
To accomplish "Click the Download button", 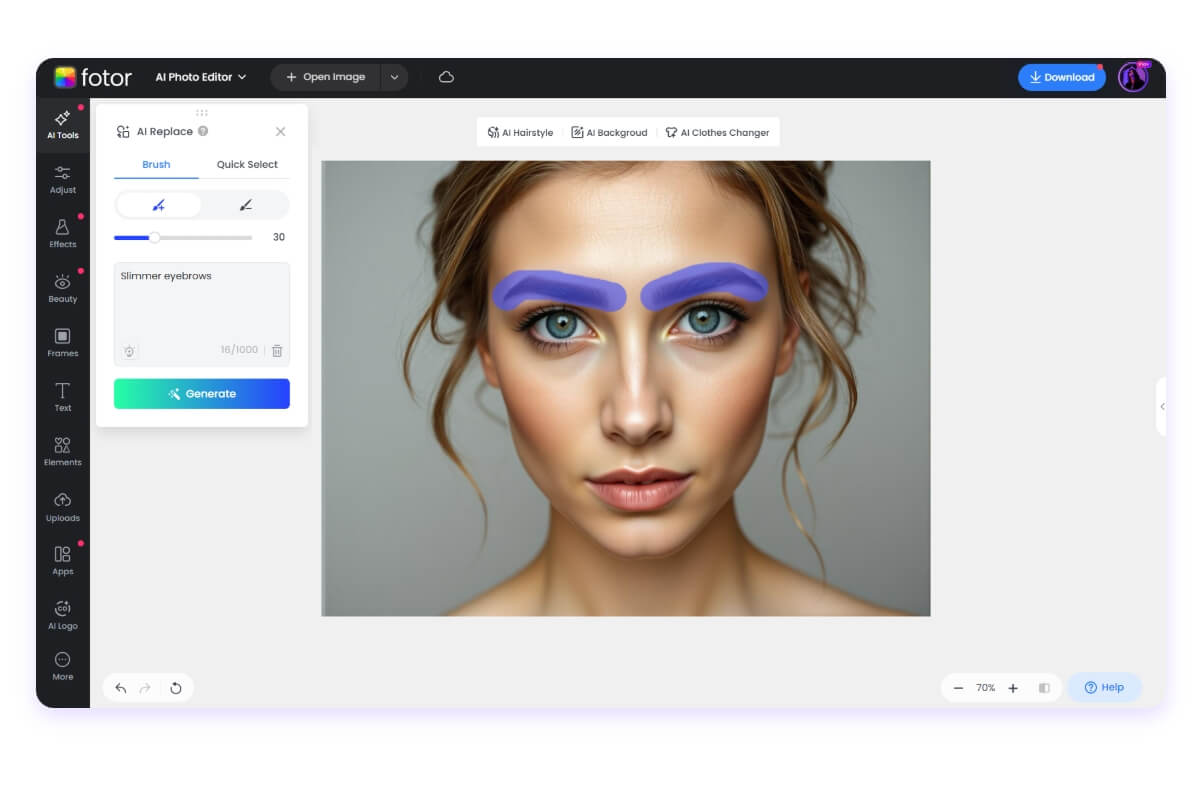I will (1061, 77).
